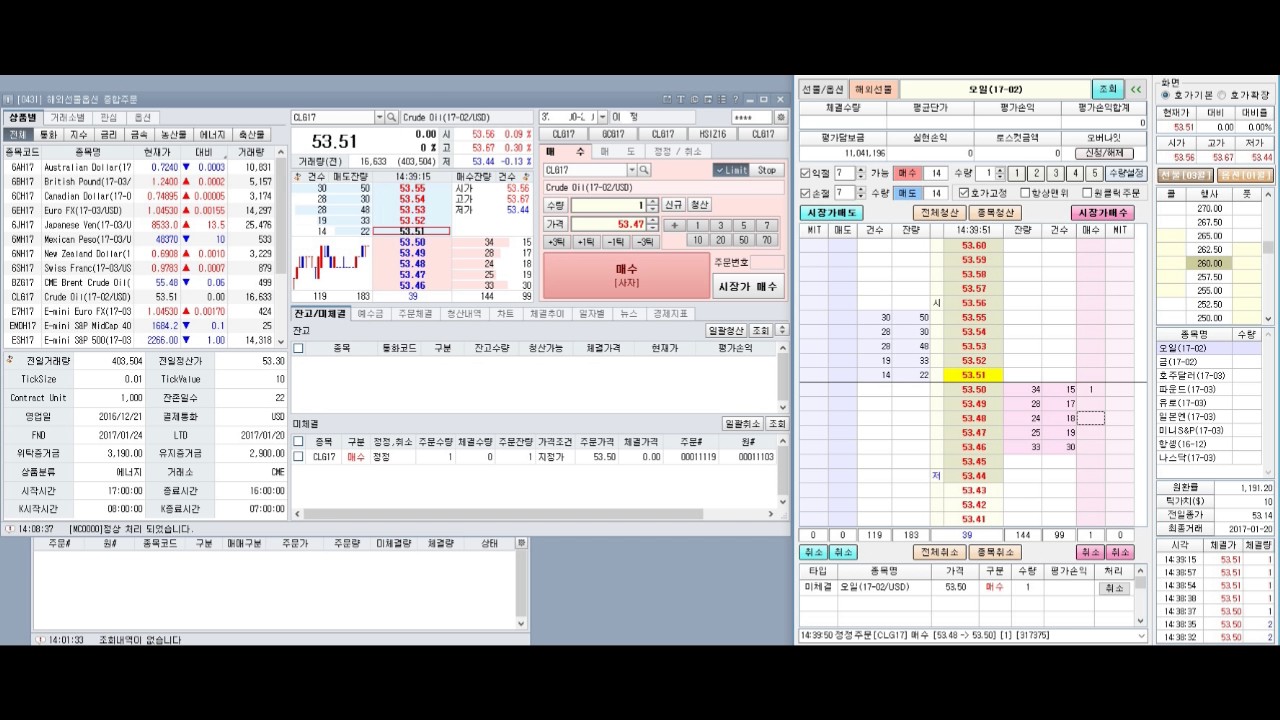The height and width of the screenshot is (720, 1280).
Task: Click the GCG17 quick symbol button
Action: click(613, 134)
